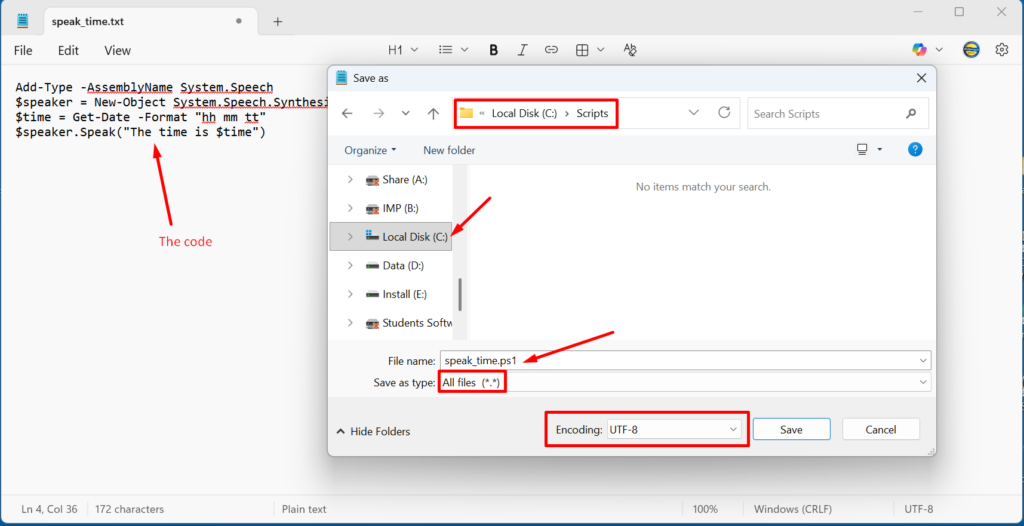Open the H1 heading dropdown

click(x=403, y=50)
